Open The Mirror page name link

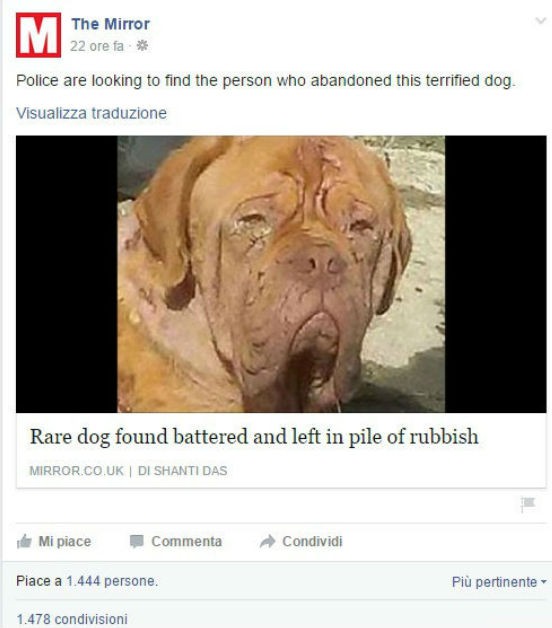coord(111,24)
